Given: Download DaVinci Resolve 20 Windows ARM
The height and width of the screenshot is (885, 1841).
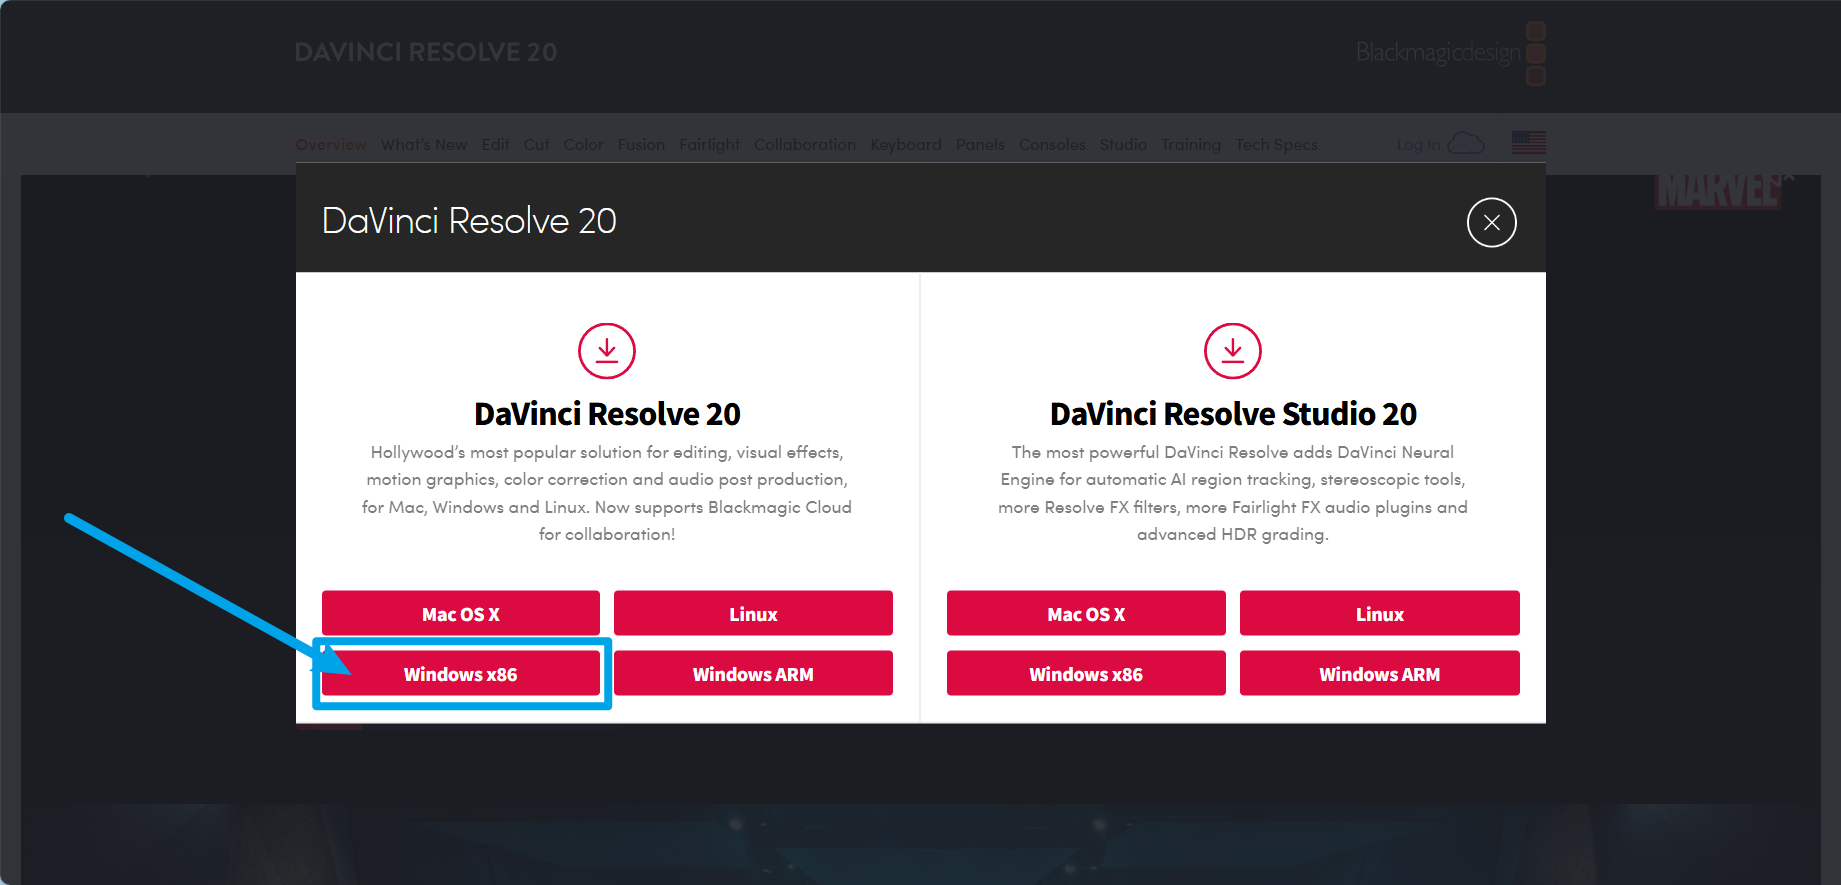Looking at the screenshot, I should tap(753, 673).
